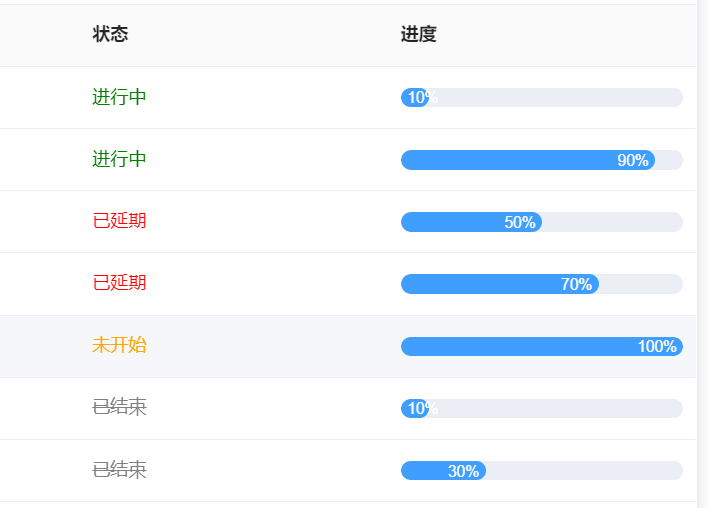Screen dimensions: 709x508
Task: Click the 已结束 status beside the 10% bar
Action: (119, 407)
